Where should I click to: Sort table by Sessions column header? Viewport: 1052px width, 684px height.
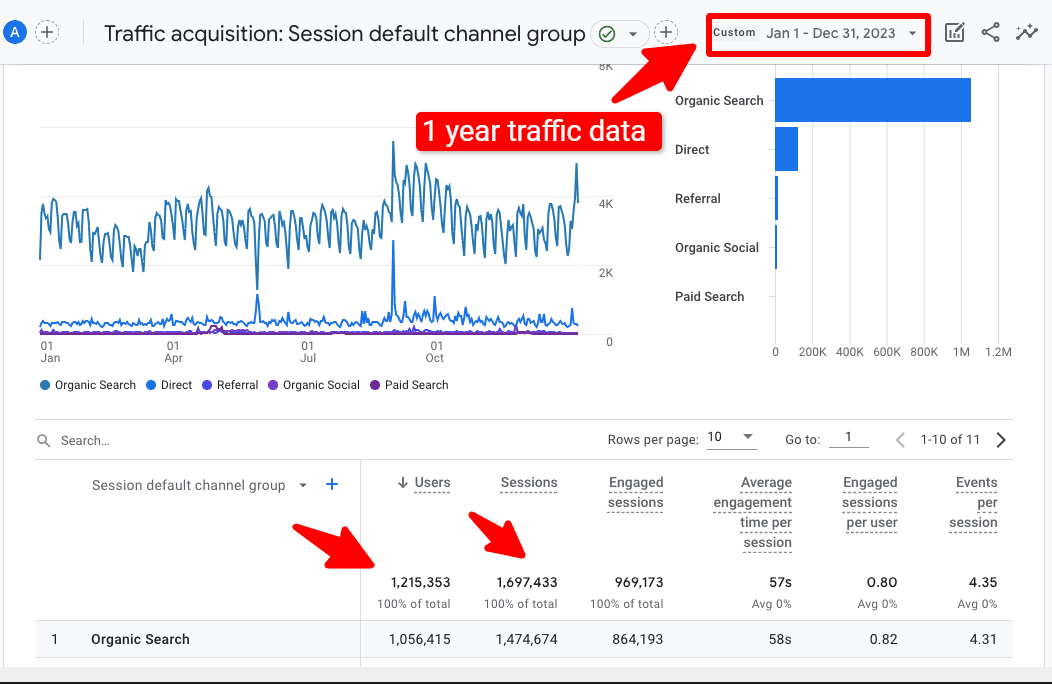point(528,482)
